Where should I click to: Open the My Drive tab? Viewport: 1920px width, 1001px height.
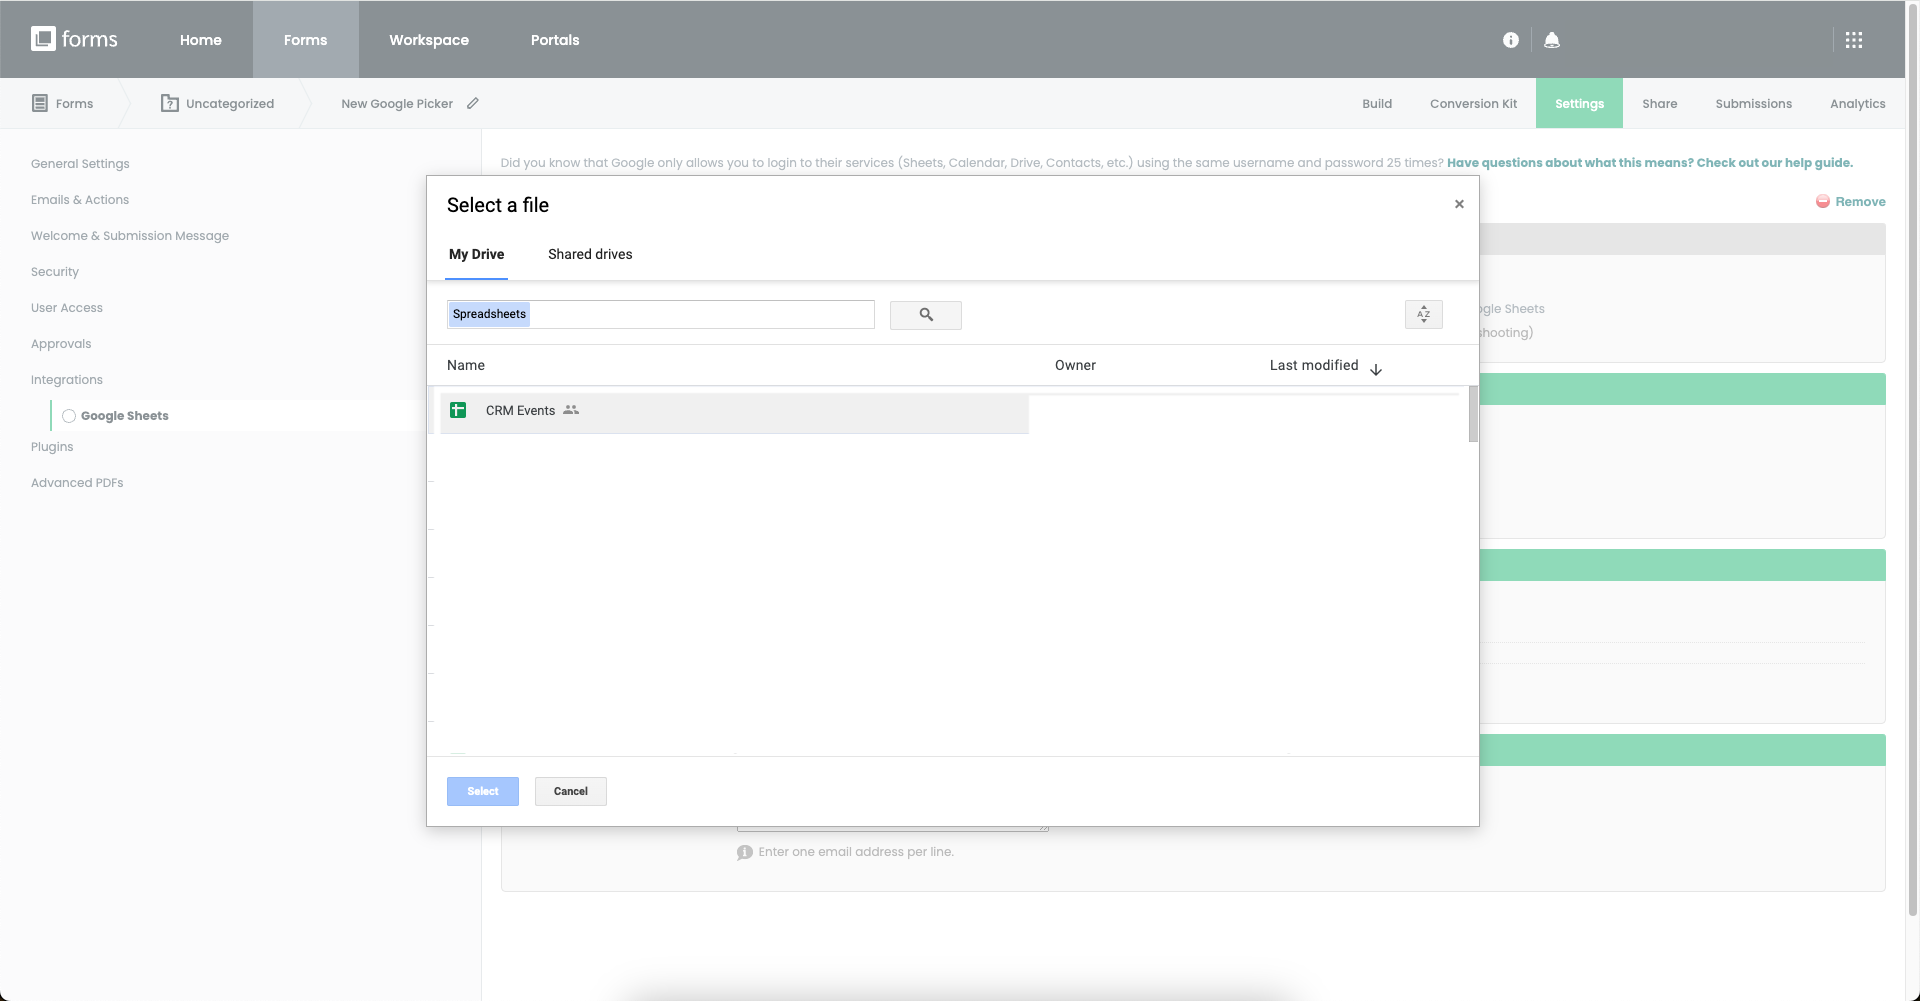point(476,254)
